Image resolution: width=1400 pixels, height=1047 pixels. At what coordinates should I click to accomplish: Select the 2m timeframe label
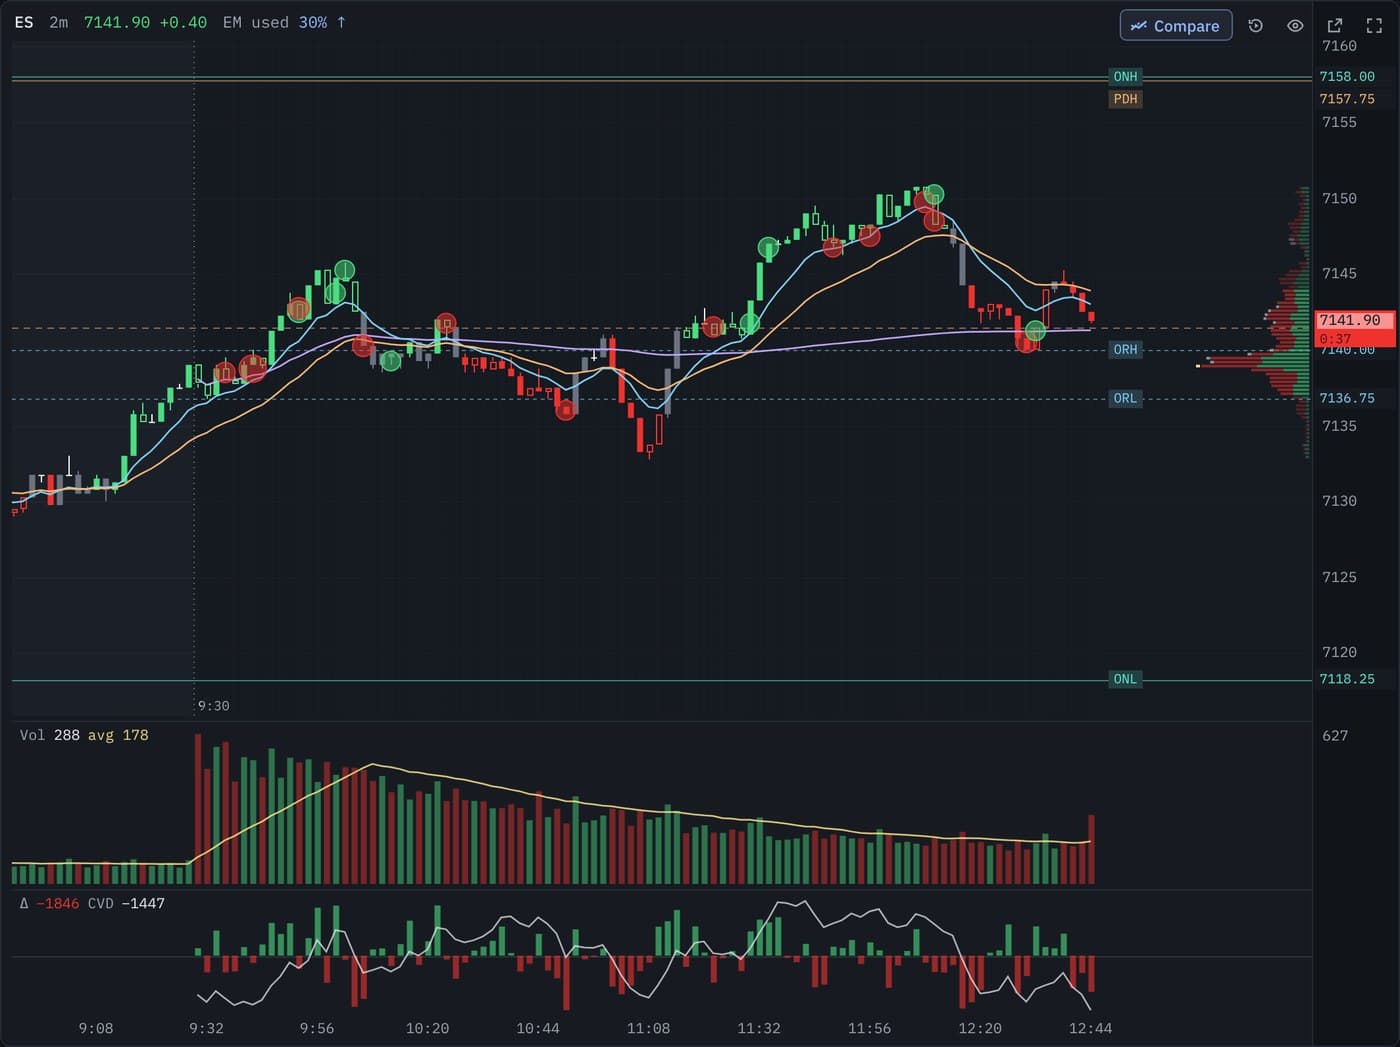tap(59, 22)
